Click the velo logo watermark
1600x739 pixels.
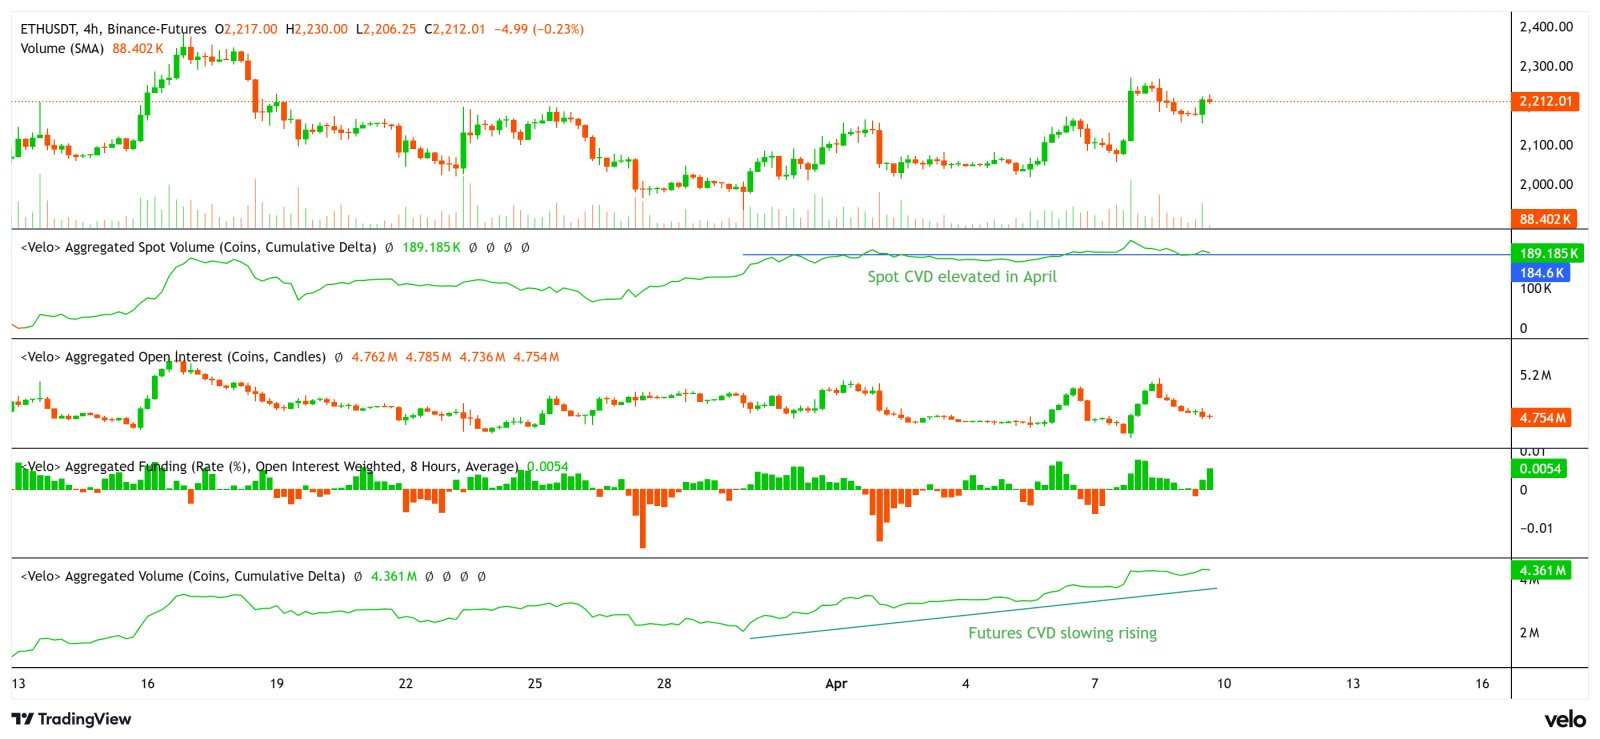pyautogui.click(x=1564, y=719)
